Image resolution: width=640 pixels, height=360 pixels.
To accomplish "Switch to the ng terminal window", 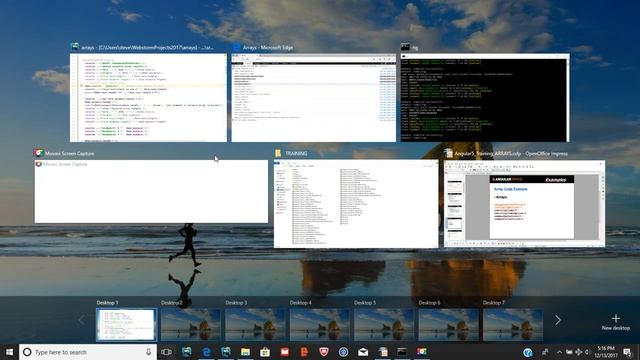I will pyautogui.click(x=485, y=98).
